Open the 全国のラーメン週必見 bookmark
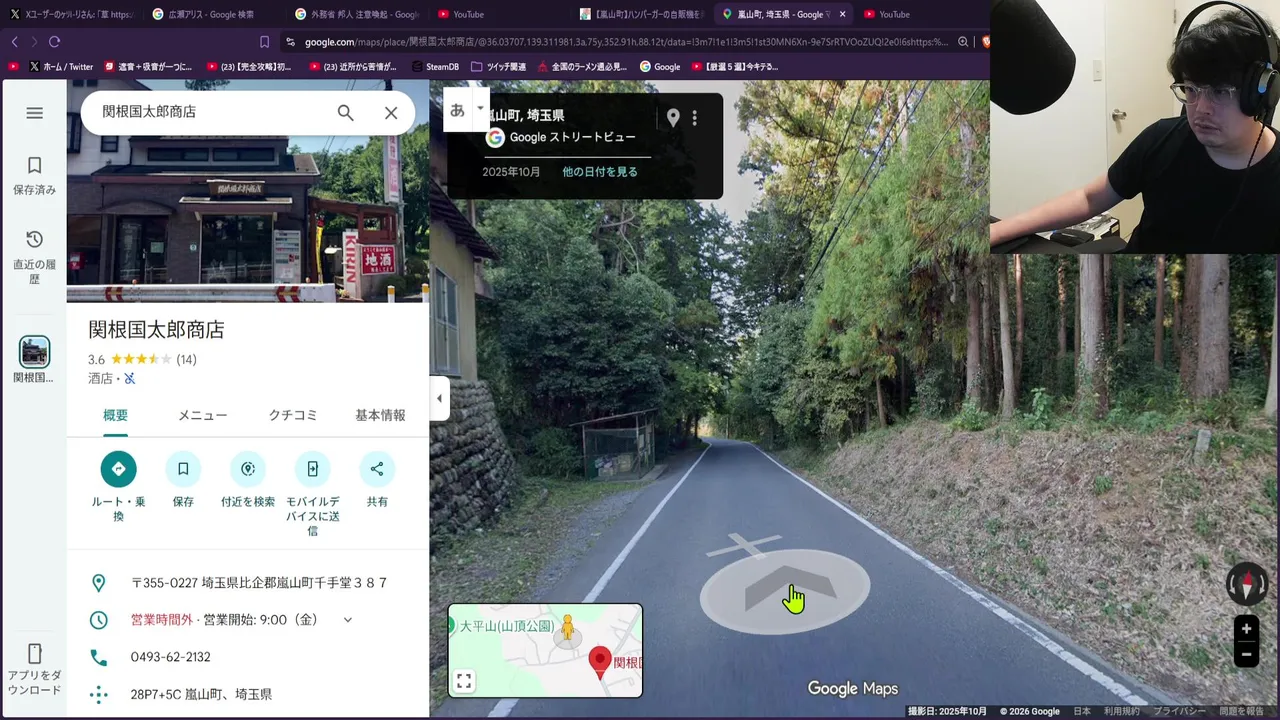 (582, 67)
